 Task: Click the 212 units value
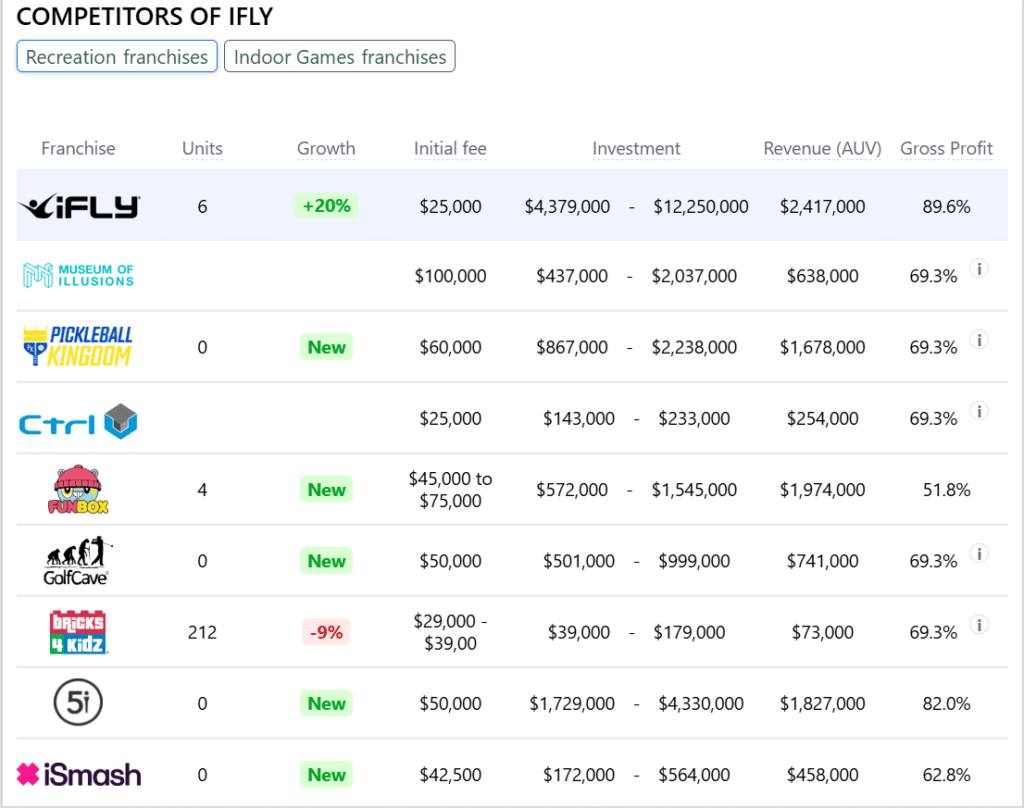pyautogui.click(x=202, y=632)
